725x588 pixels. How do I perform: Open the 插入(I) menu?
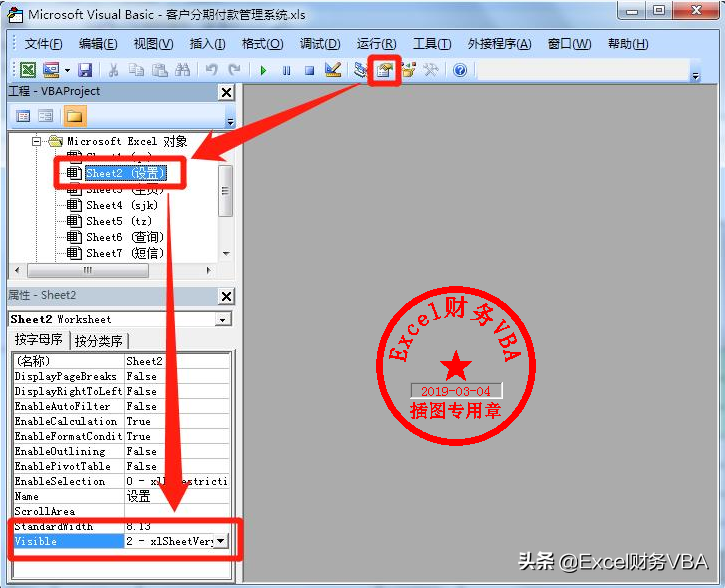(x=208, y=44)
